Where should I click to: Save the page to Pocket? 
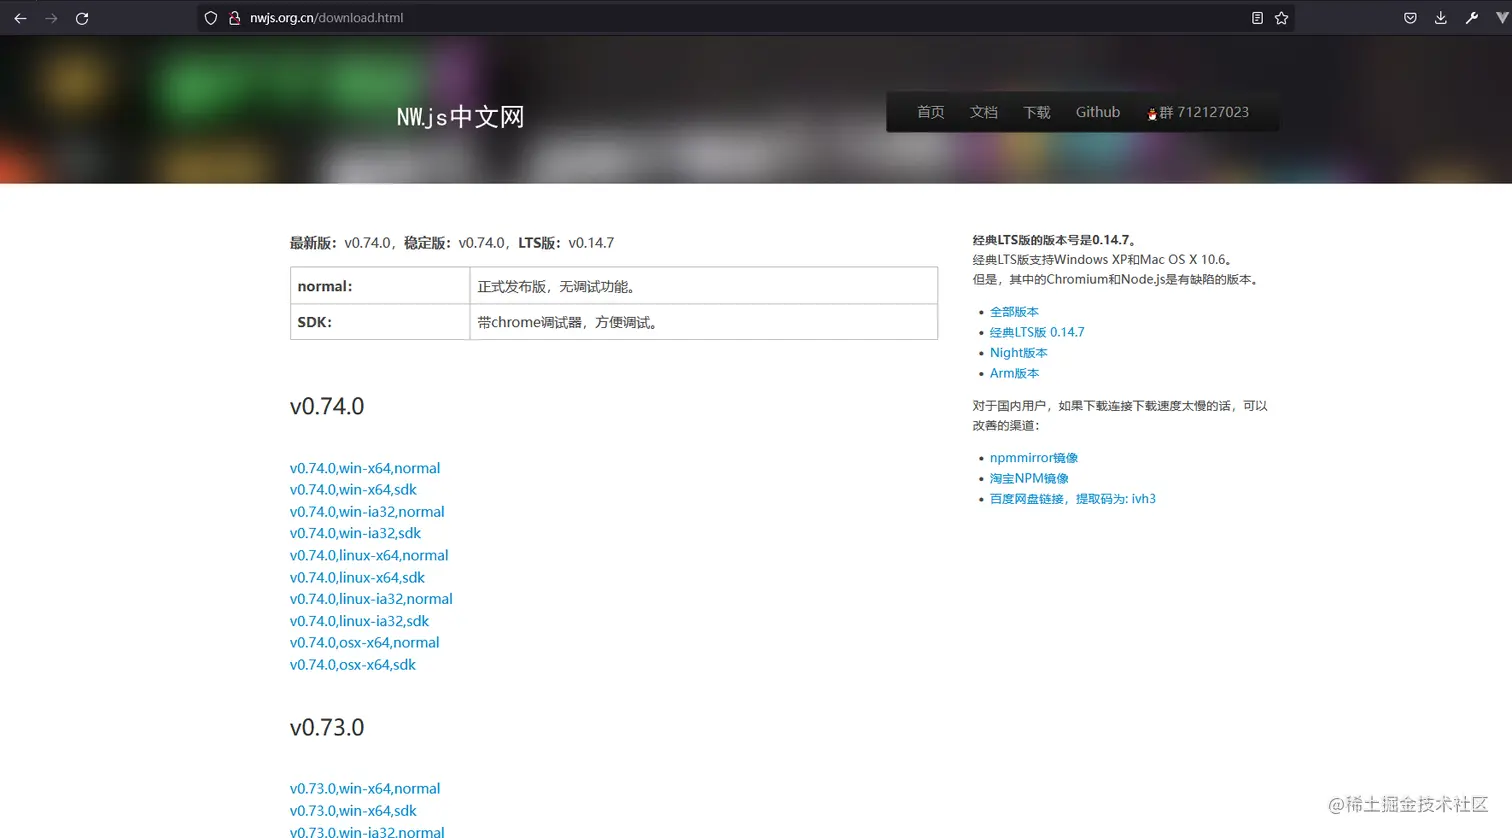pos(1410,17)
